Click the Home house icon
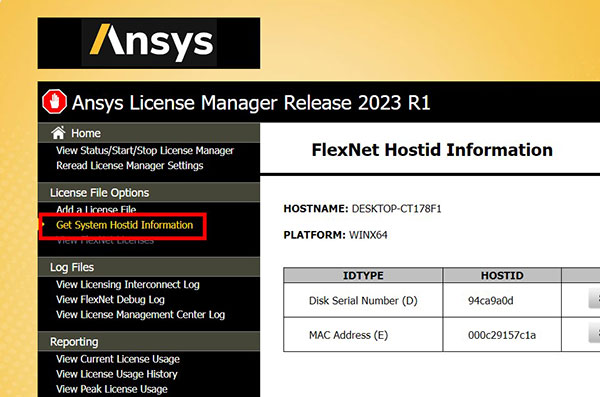Screen dimensions: 600x397 (58, 133)
